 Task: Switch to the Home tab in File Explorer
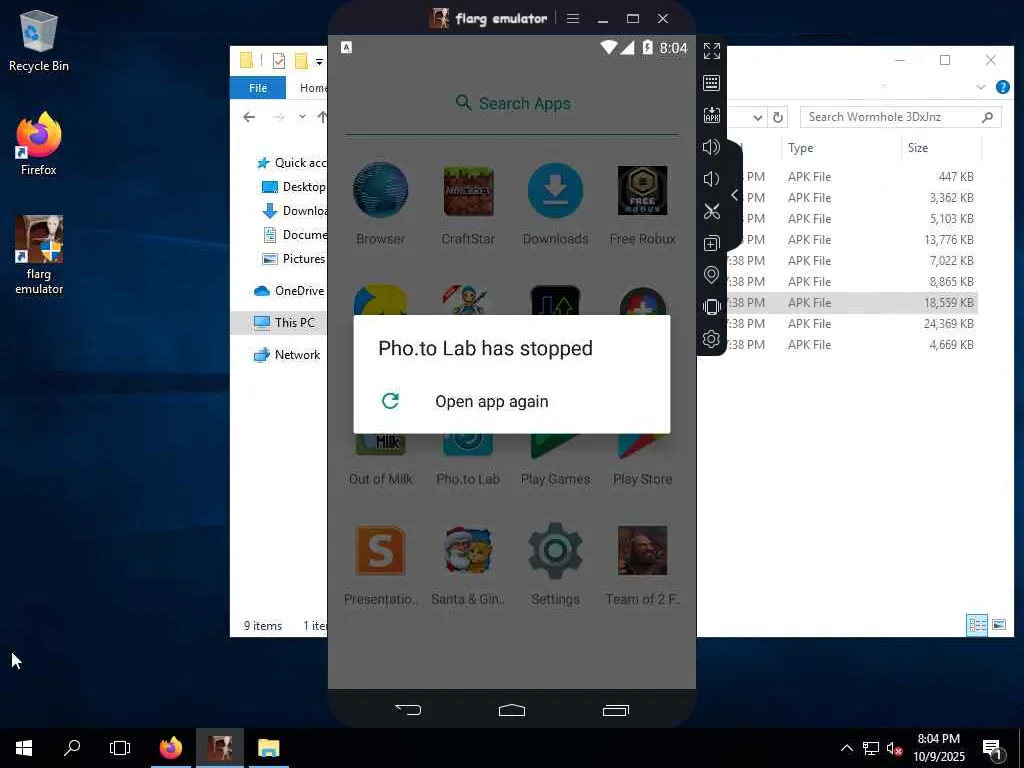coord(313,88)
